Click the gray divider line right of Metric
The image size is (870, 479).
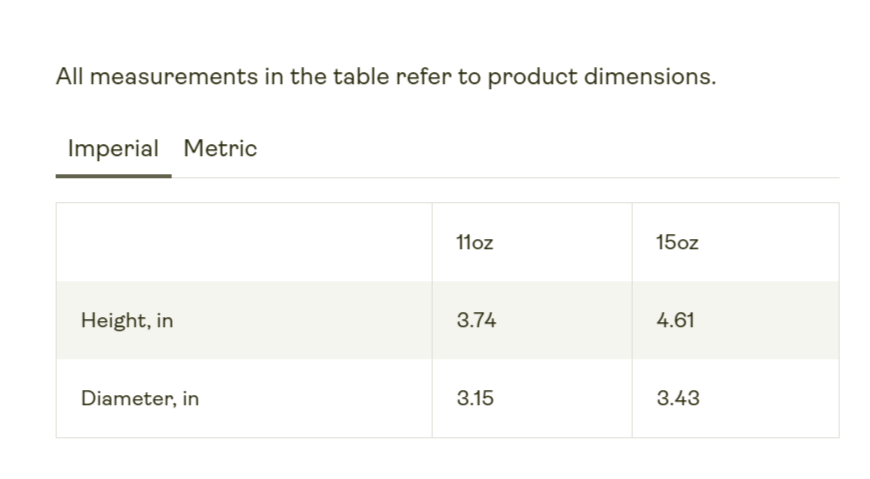click(x=550, y=178)
